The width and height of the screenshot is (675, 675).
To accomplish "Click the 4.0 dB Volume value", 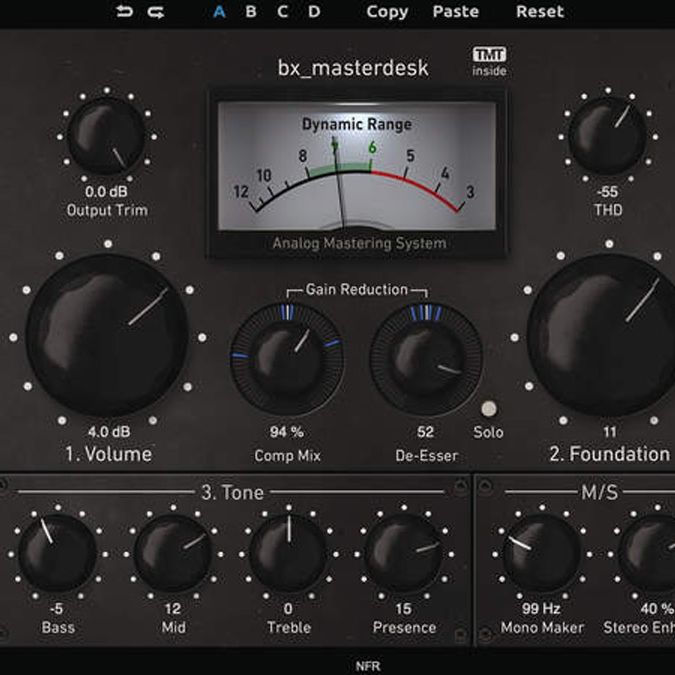I will click(109, 431).
